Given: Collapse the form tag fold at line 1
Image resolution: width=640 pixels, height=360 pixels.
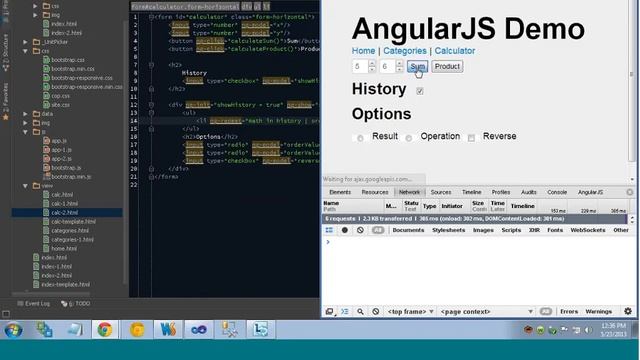Looking at the screenshot, I should tap(151, 17).
